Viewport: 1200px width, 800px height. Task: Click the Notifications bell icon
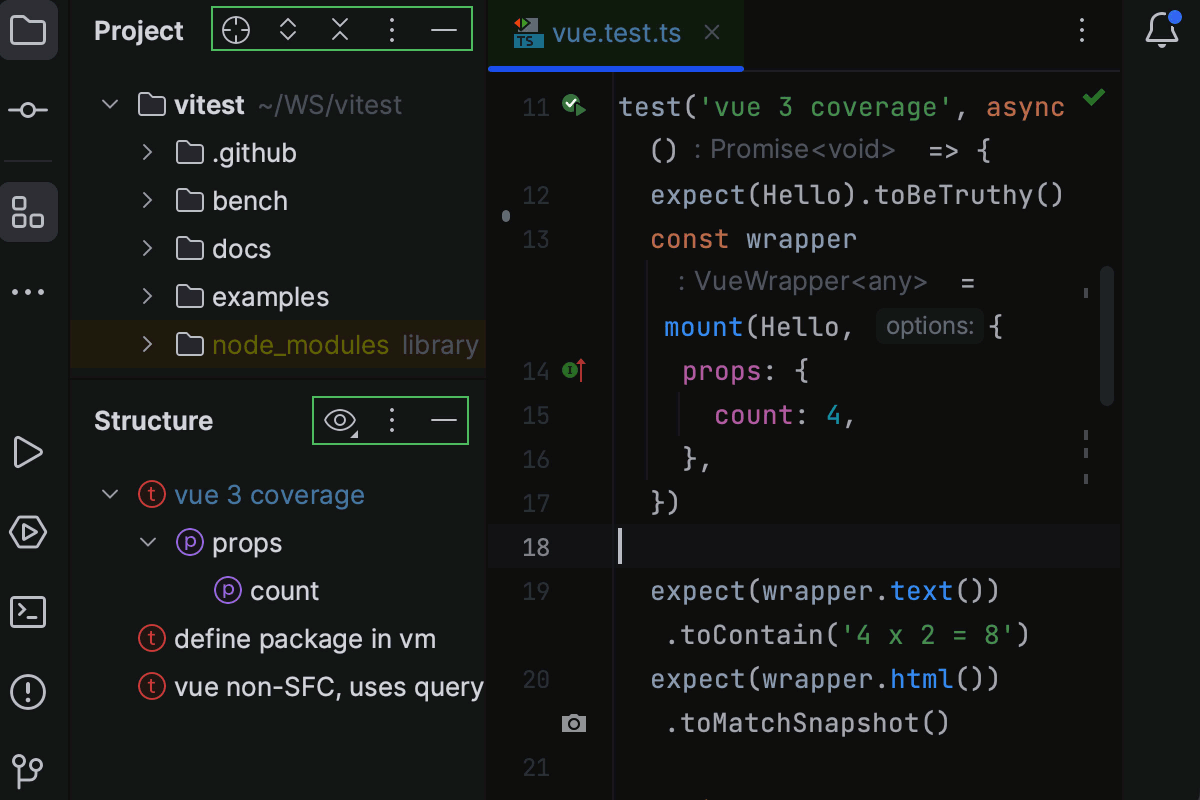(1161, 30)
